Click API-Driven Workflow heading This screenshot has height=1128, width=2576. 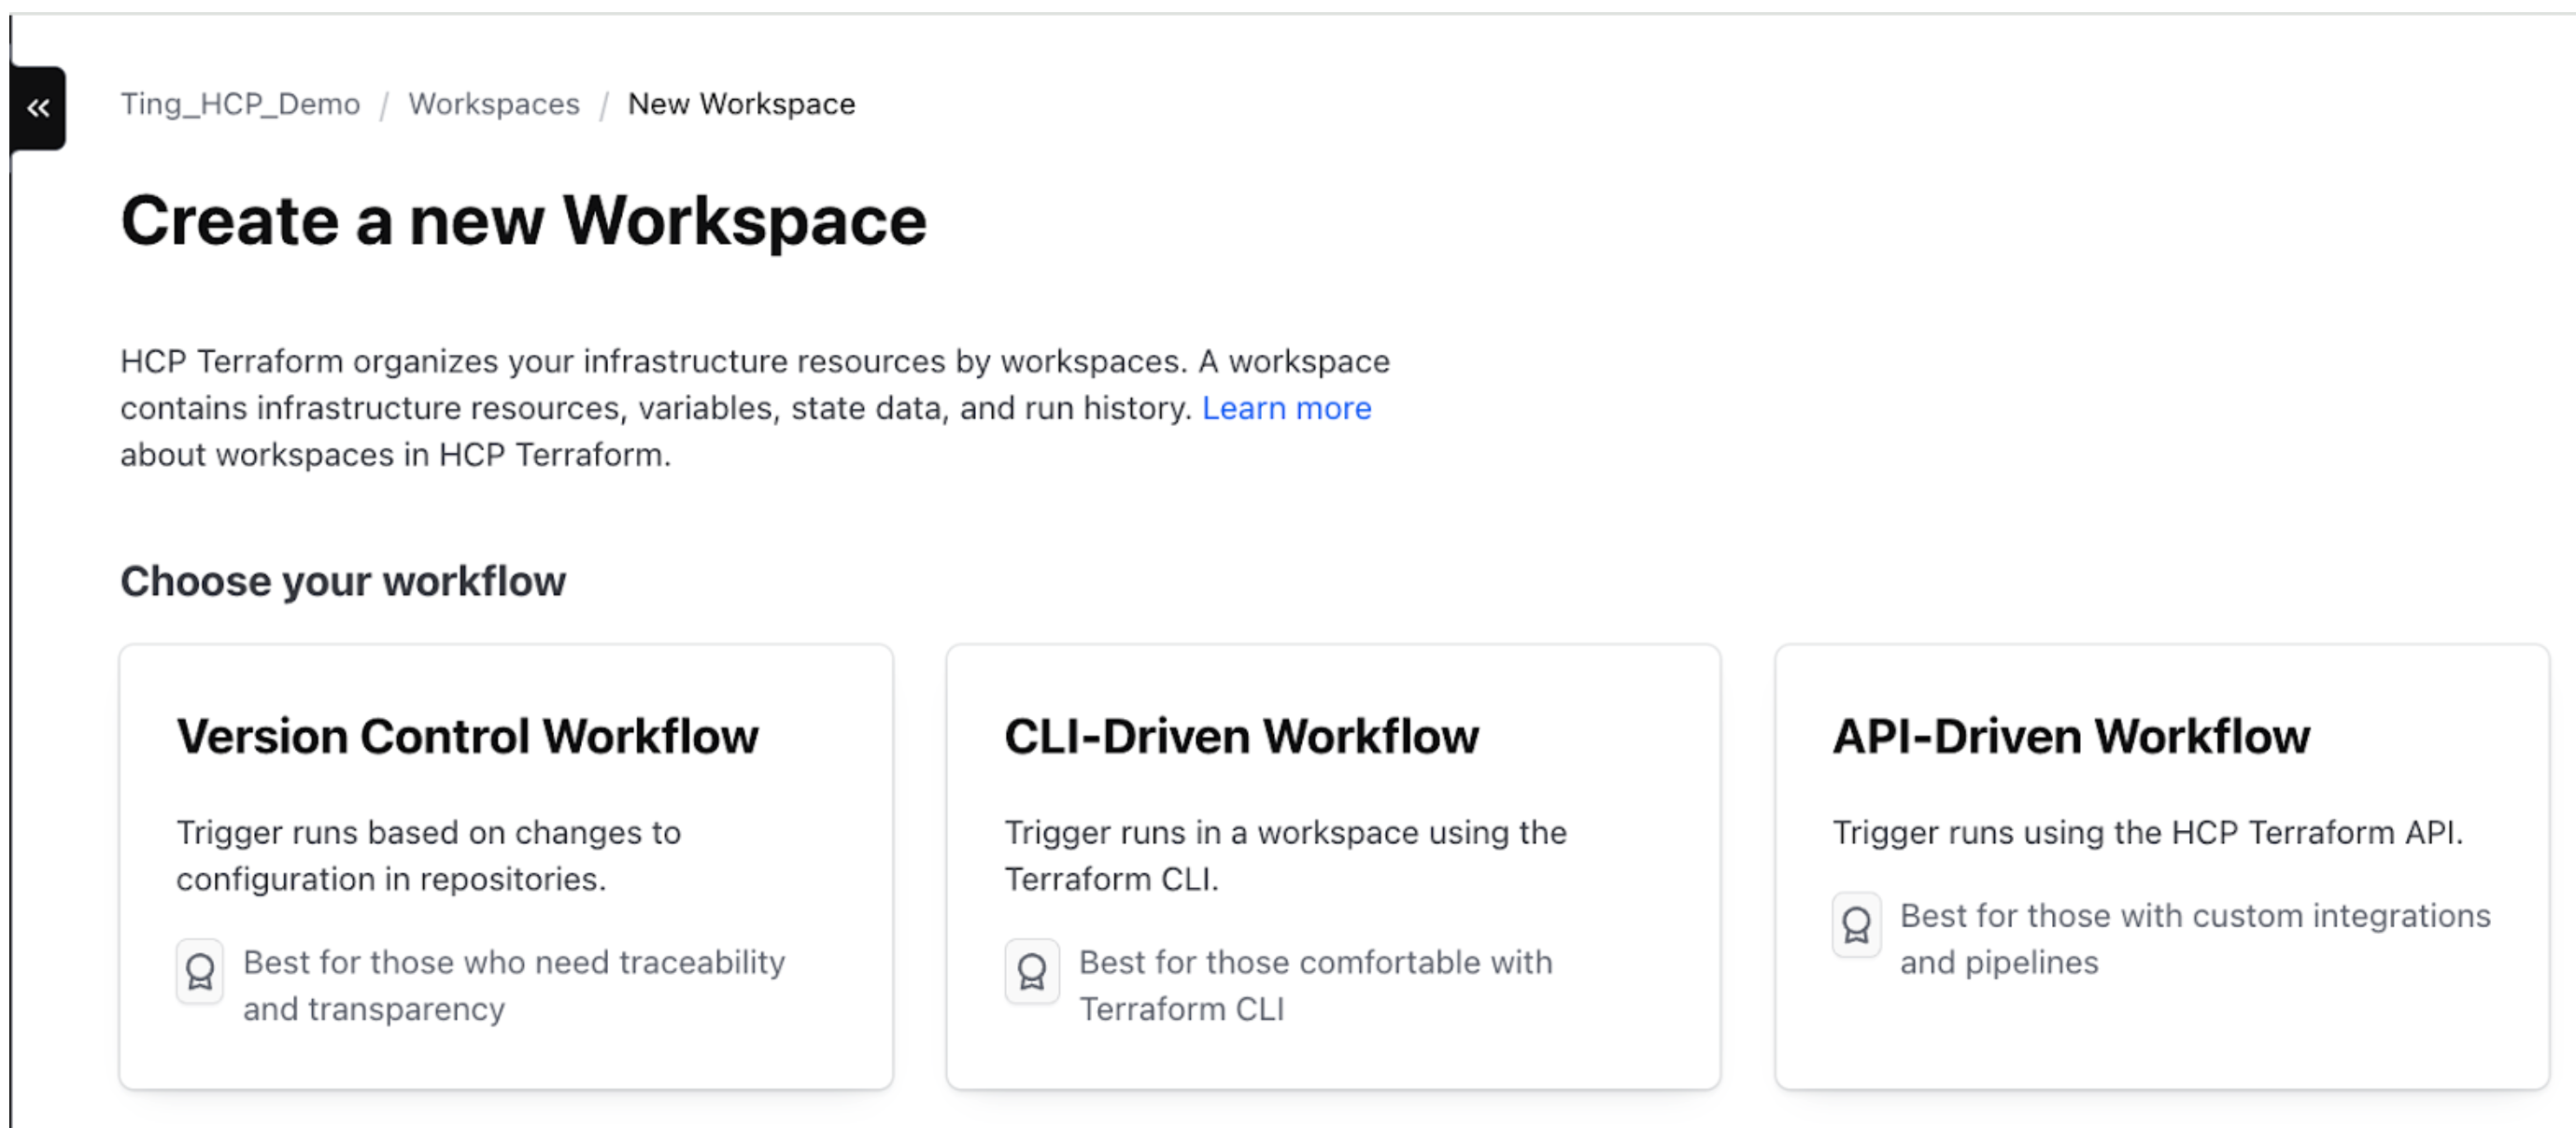tap(2071, 737)
